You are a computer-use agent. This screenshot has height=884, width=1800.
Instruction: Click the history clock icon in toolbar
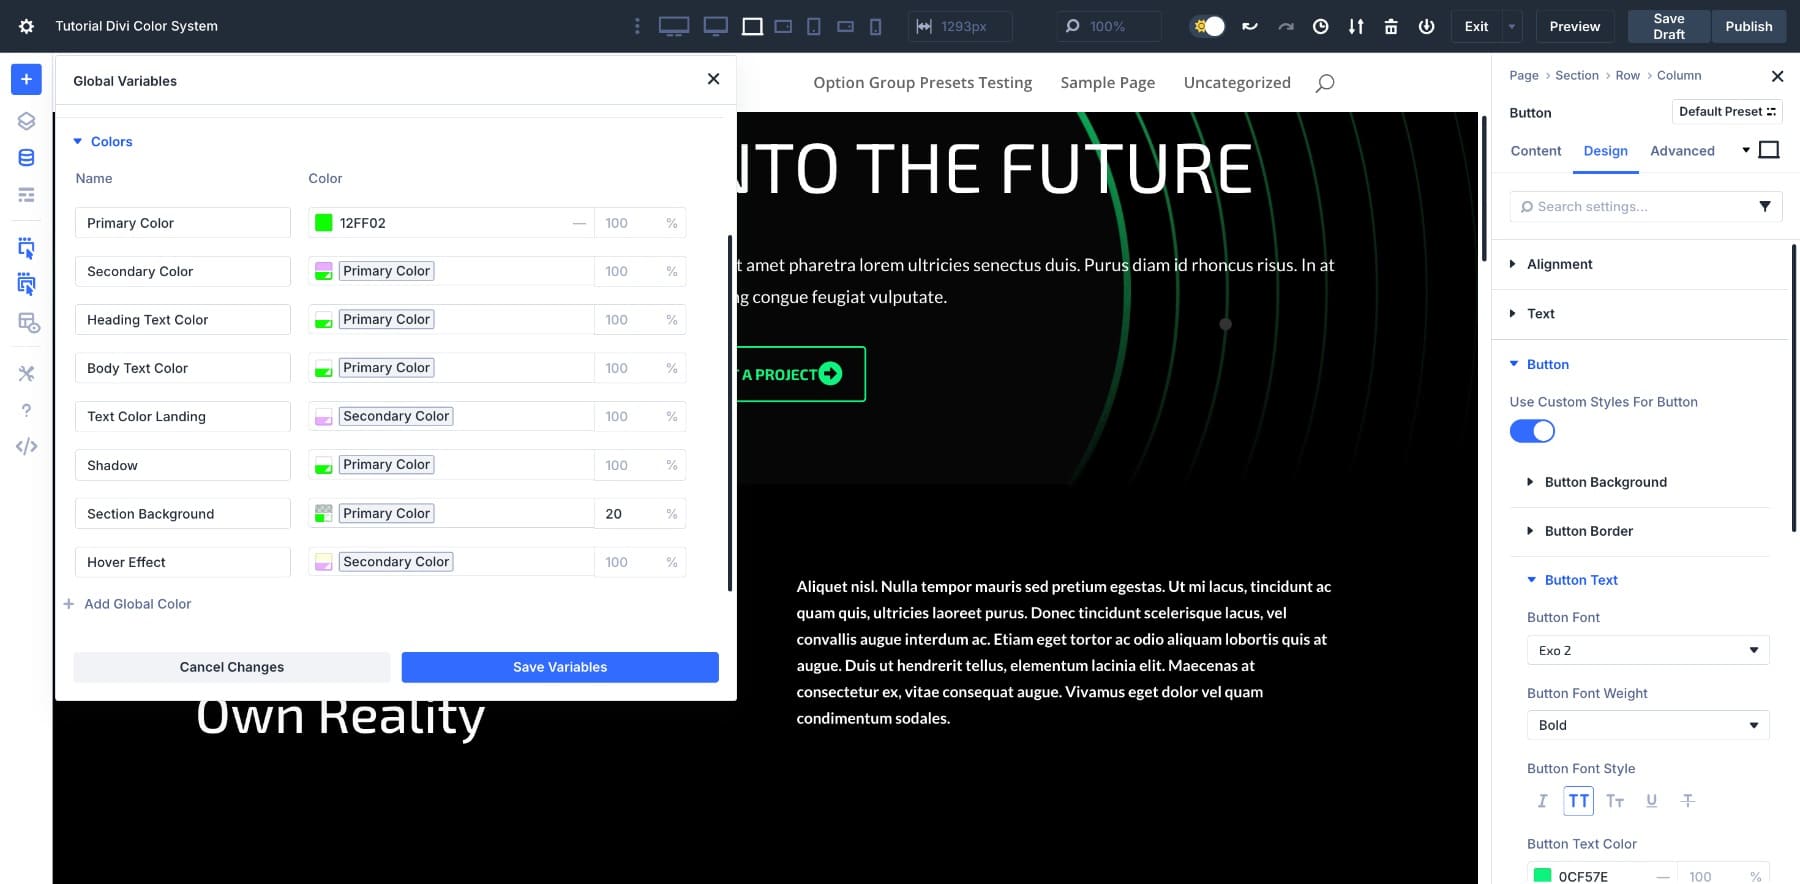[1320, 27]
